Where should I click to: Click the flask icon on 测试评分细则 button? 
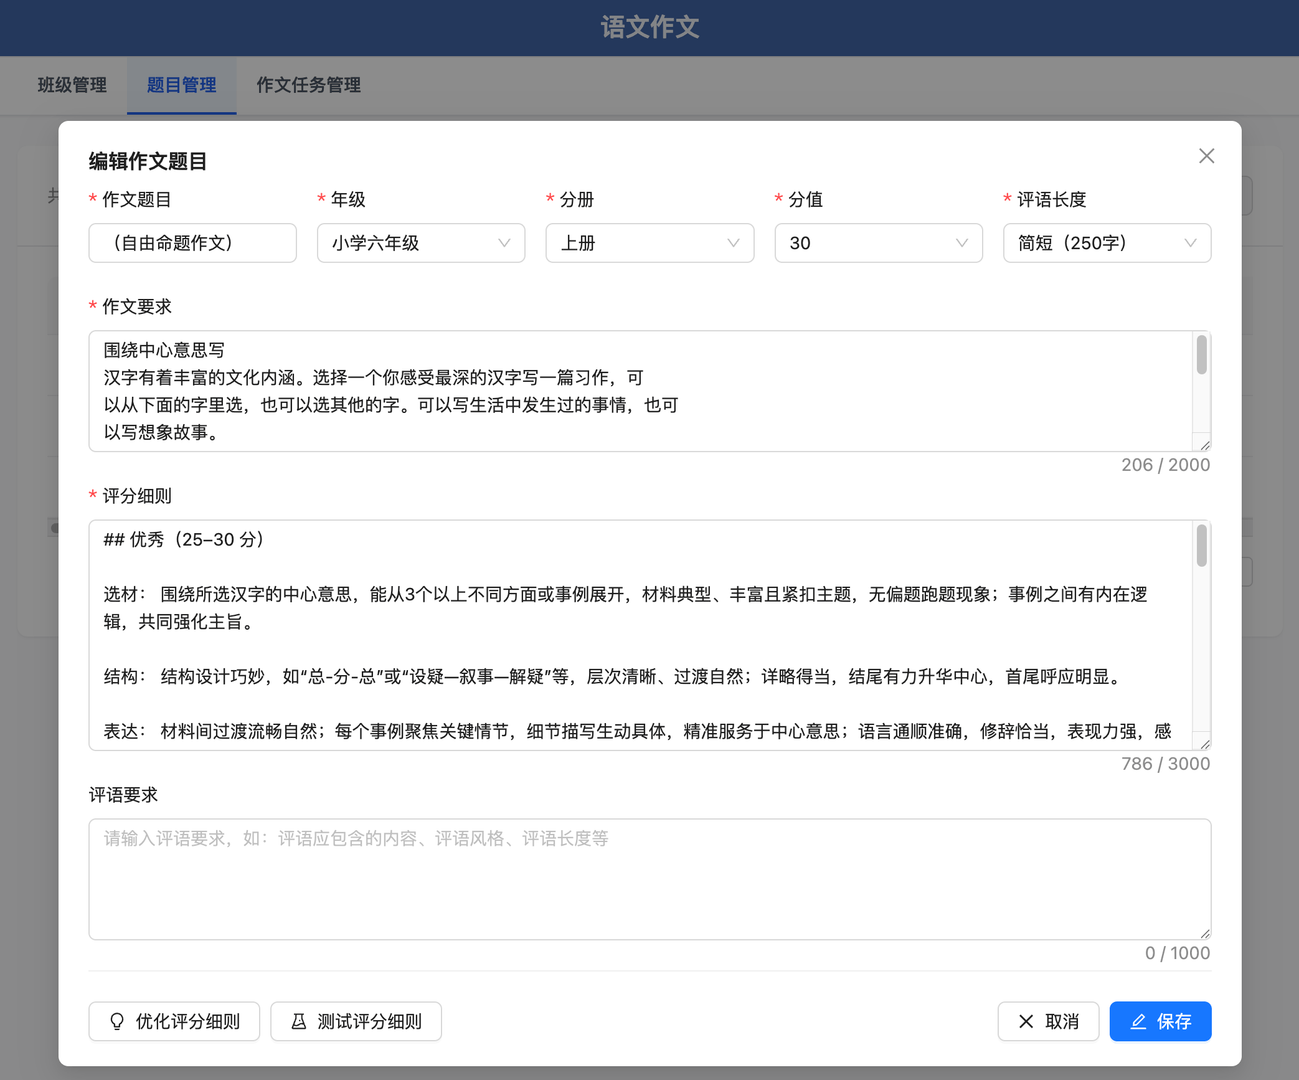[299, 1021]
